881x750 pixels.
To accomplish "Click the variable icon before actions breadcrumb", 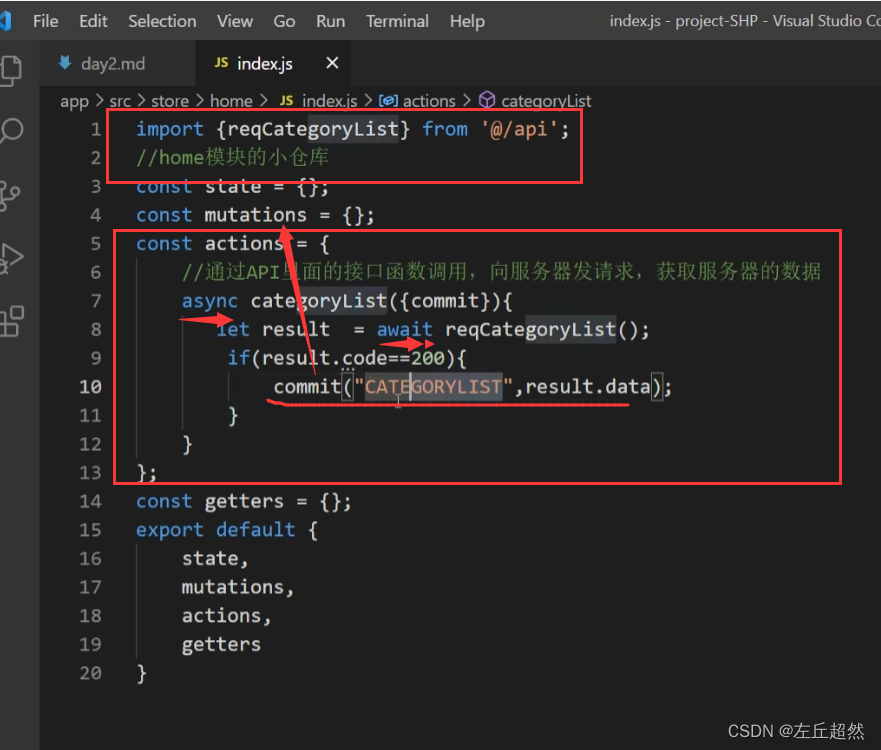I will tap(388, 101).
